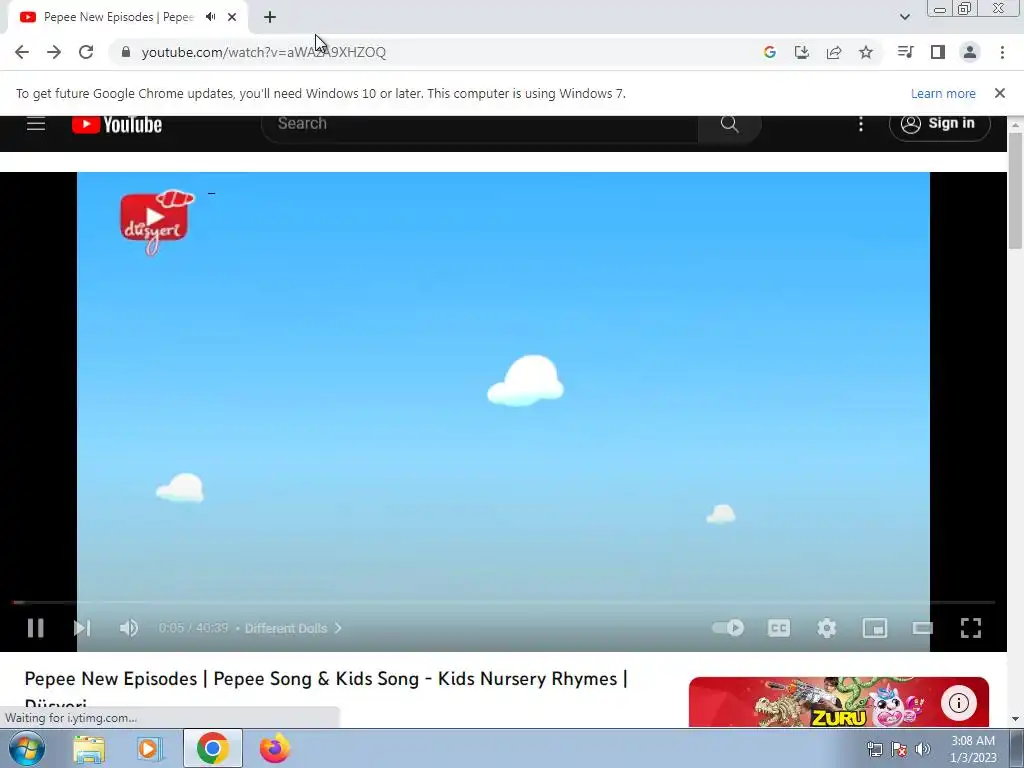Viewport: 1024px width, 768px height.
Task: Open a new browser tab
Action: point(270,17)
